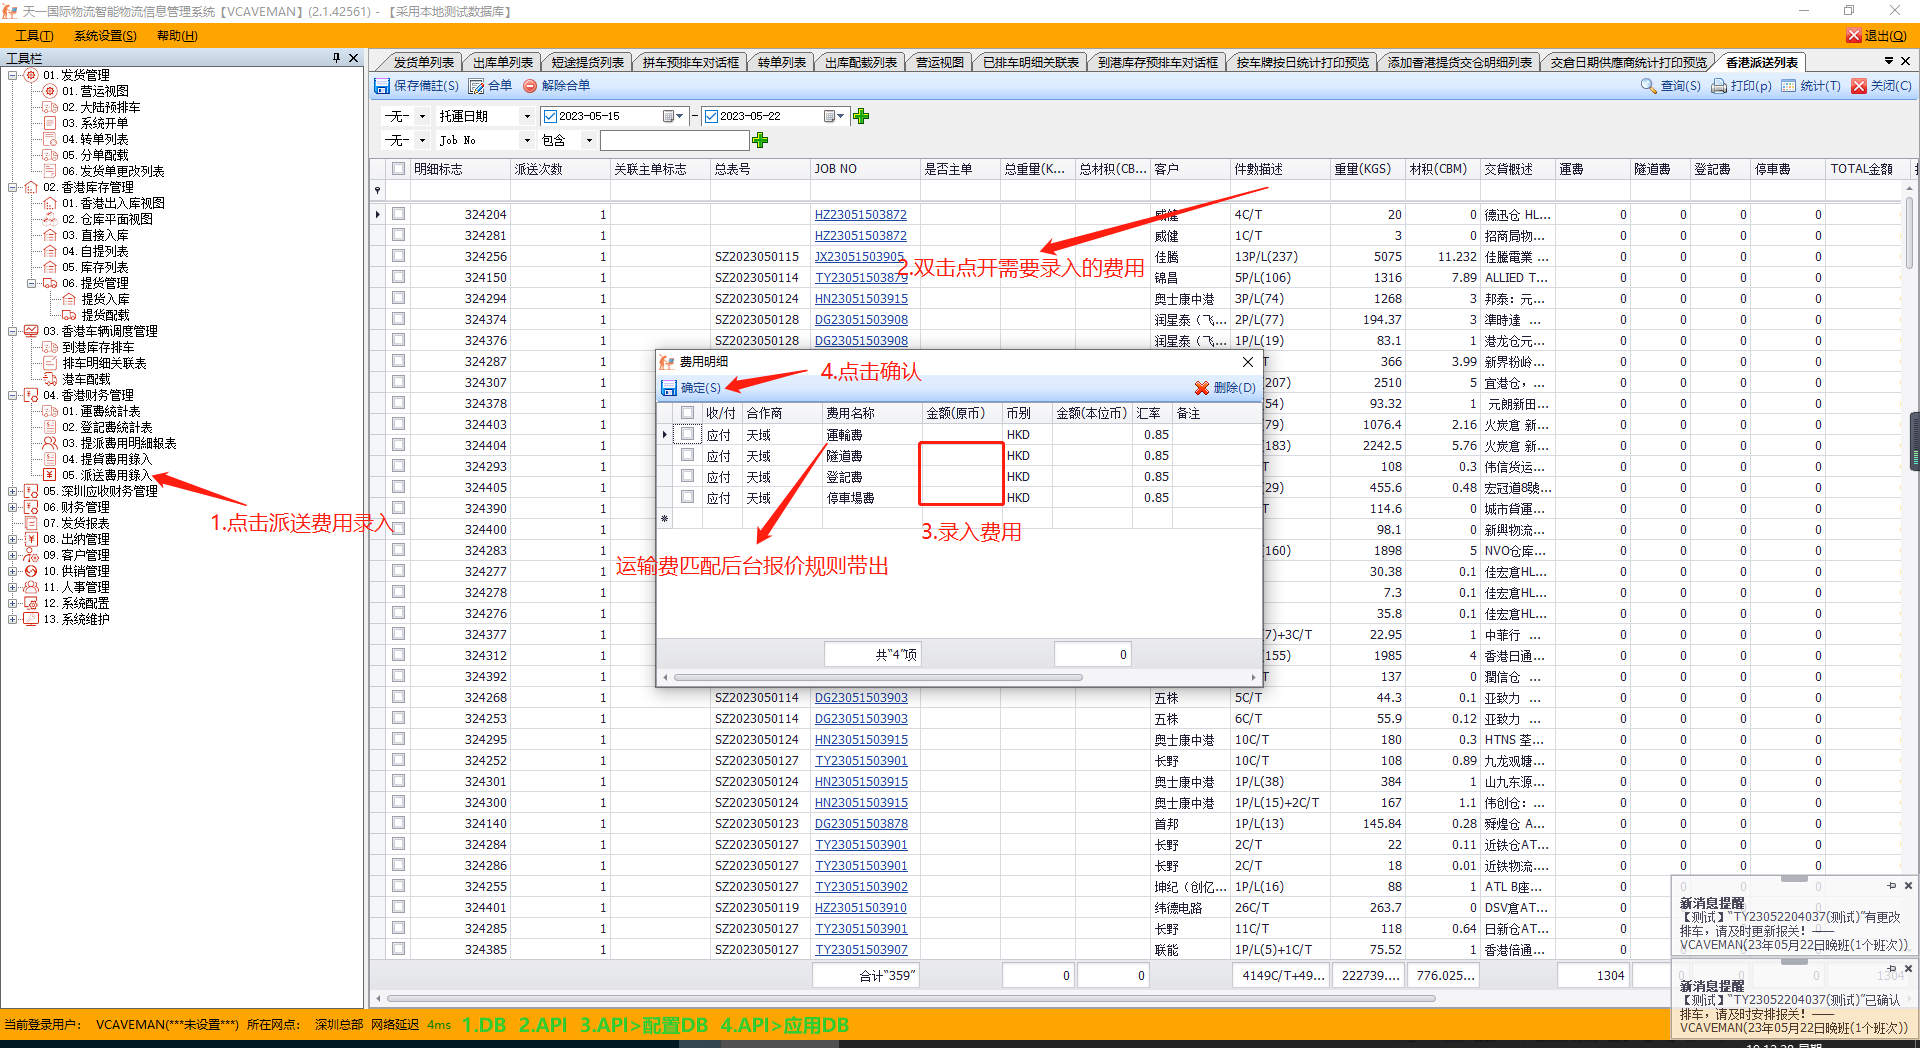This screenshot has width=1920, height=1048.
Task: Click 确定(S) in the 费用明细 dialog
Action: (691, 388)
